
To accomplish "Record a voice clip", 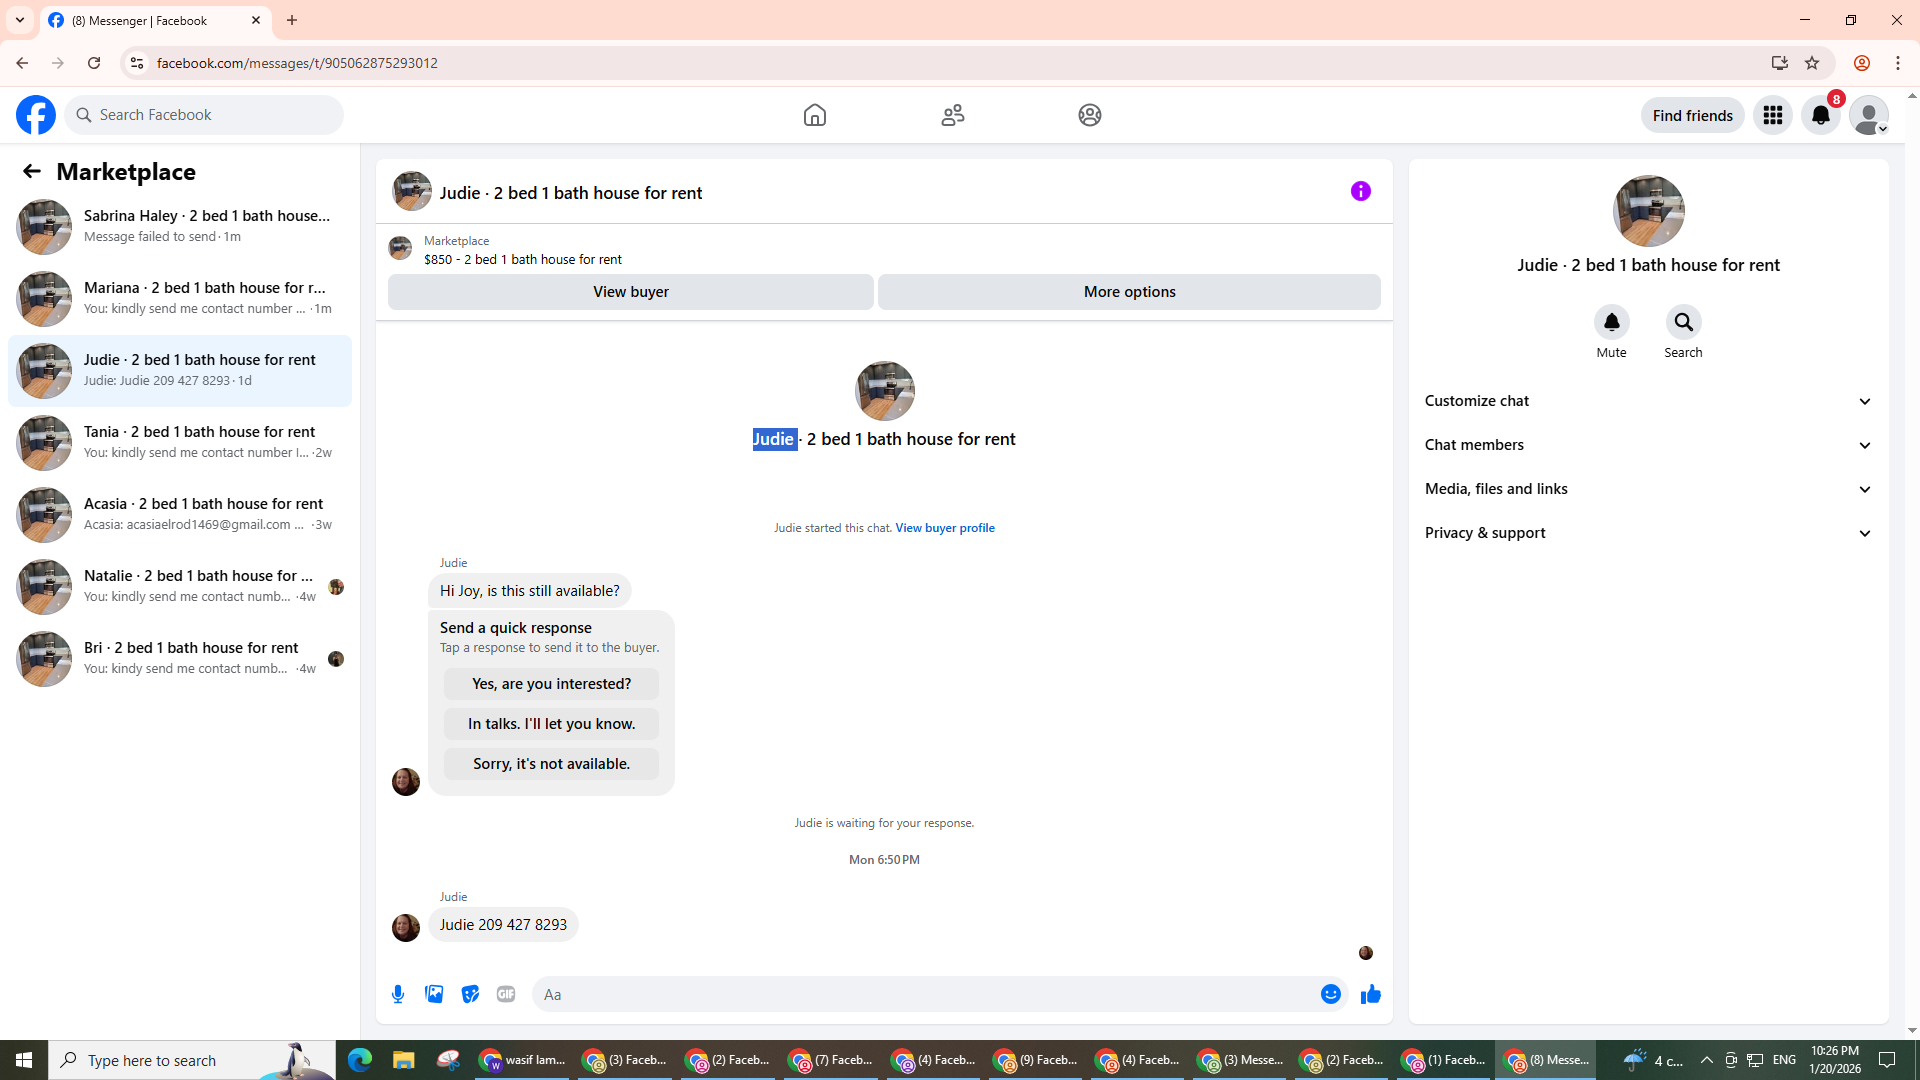I will [398, 994].
